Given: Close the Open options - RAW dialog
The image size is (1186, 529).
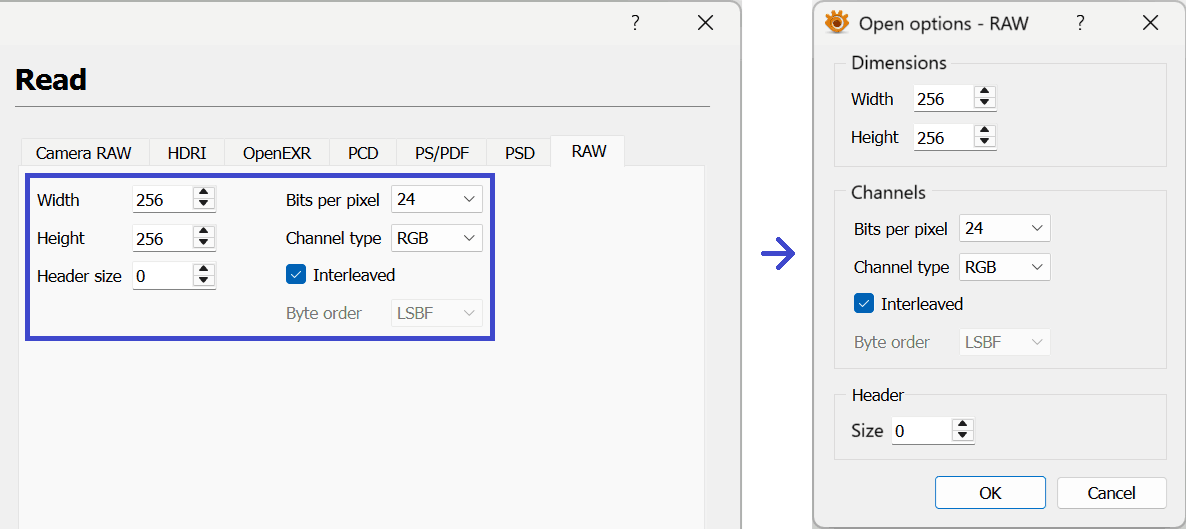Looking at the screenshot, I should (1150, 23).
